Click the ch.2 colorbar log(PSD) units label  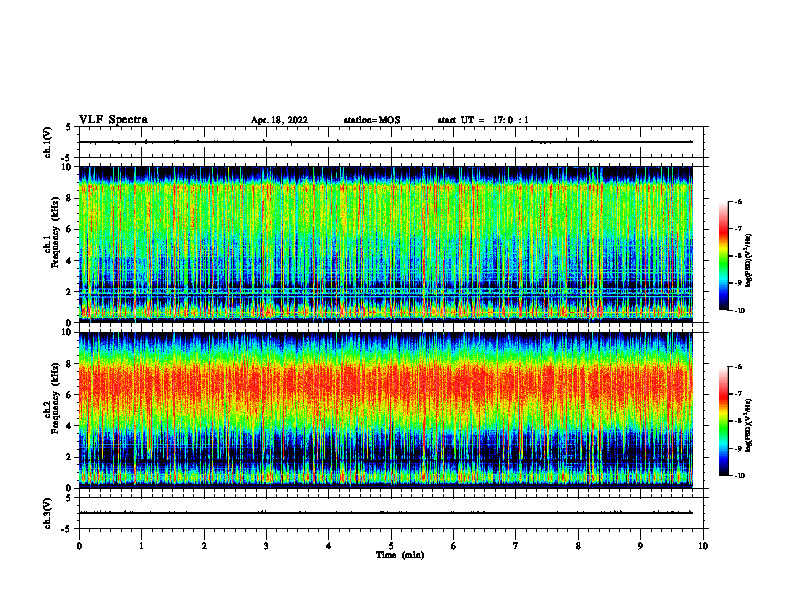coord(749,425)
